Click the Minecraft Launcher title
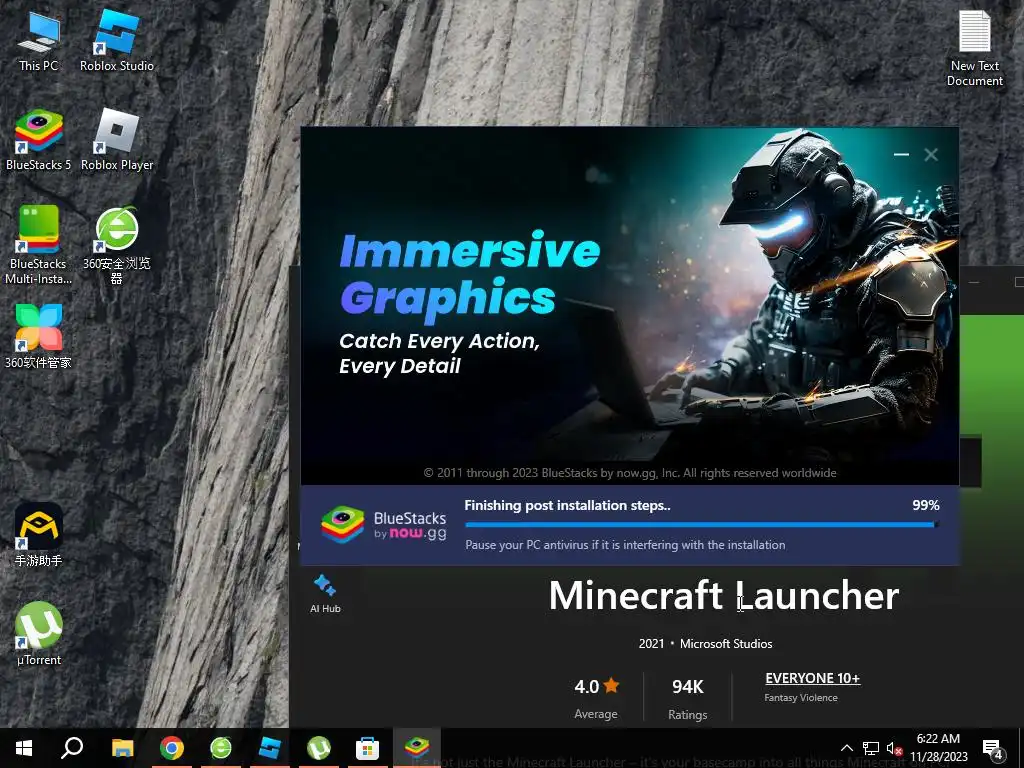The width and height of the screenshot is (1024, 768). tap(724, 596)
